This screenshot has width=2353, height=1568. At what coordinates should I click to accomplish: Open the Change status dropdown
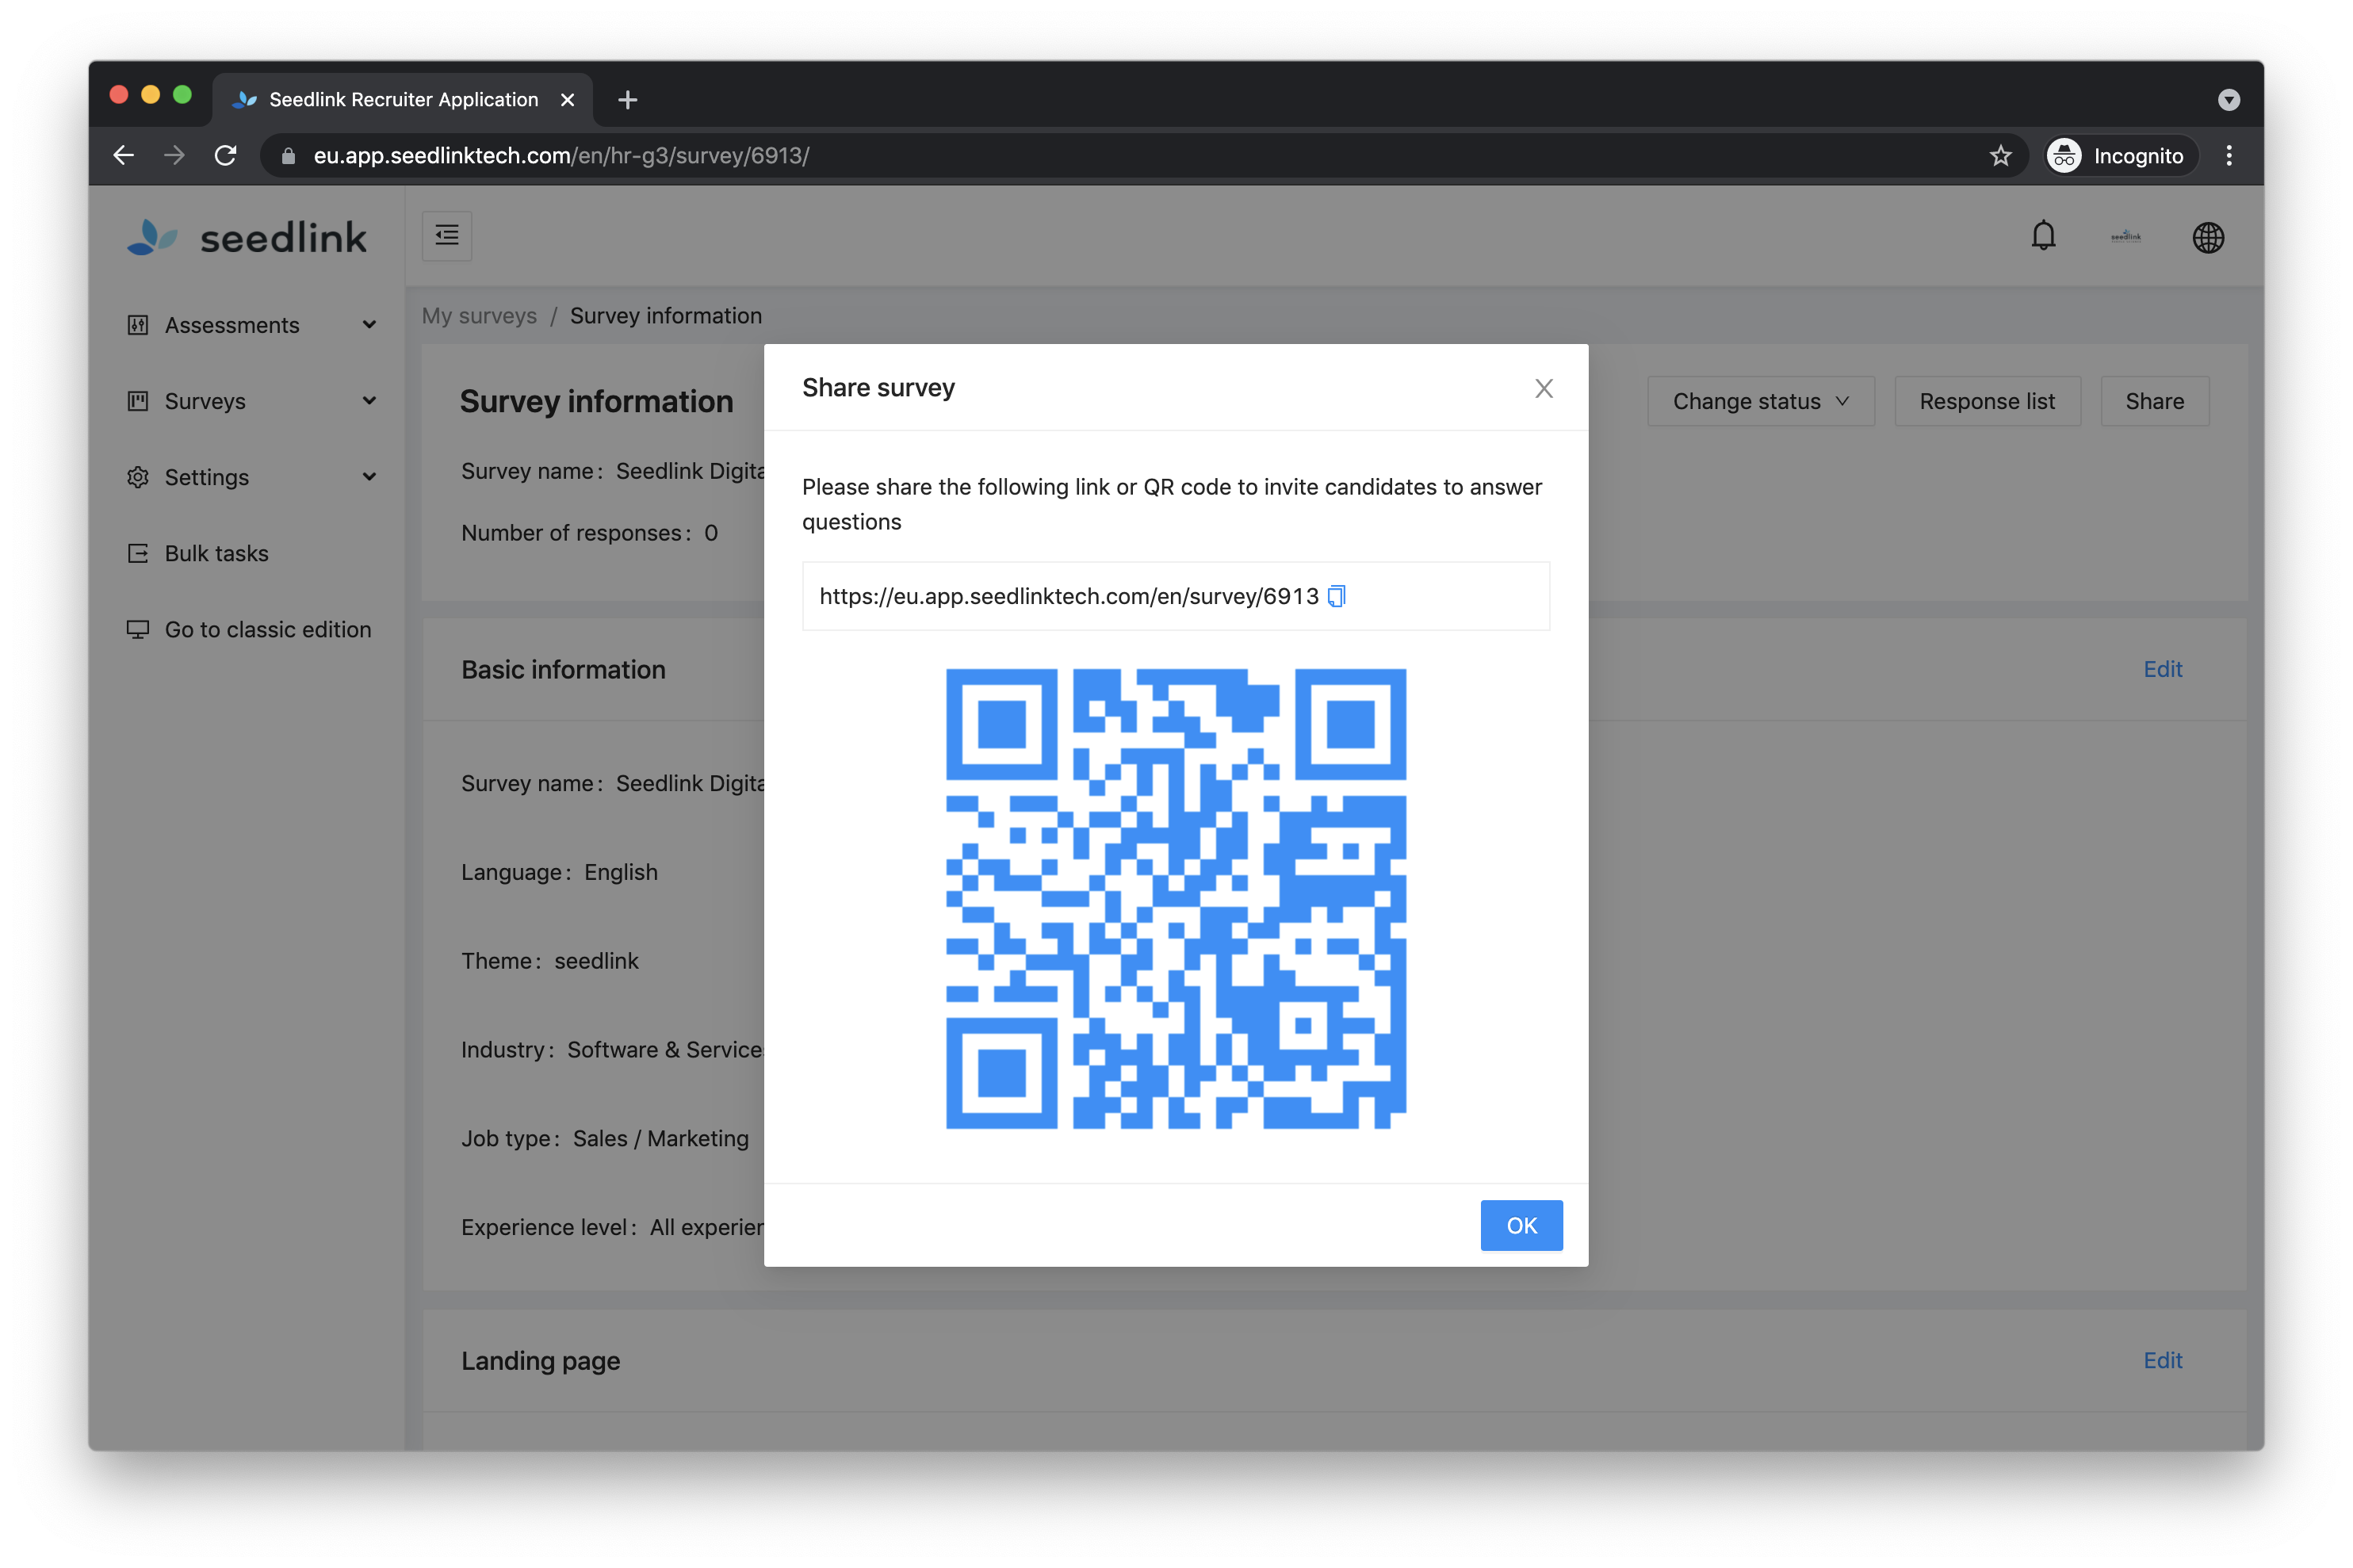pyautogui.click(x=1760, y=401)
